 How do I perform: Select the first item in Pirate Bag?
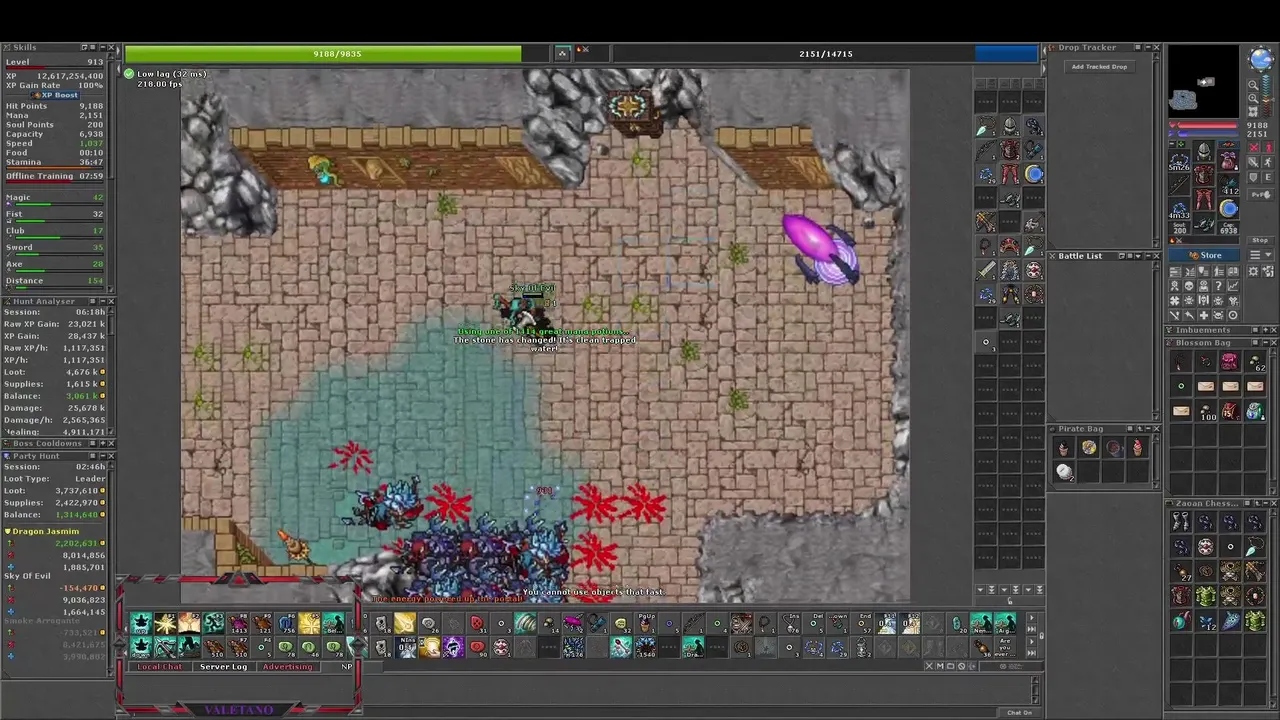click(x=1064, y=448)
